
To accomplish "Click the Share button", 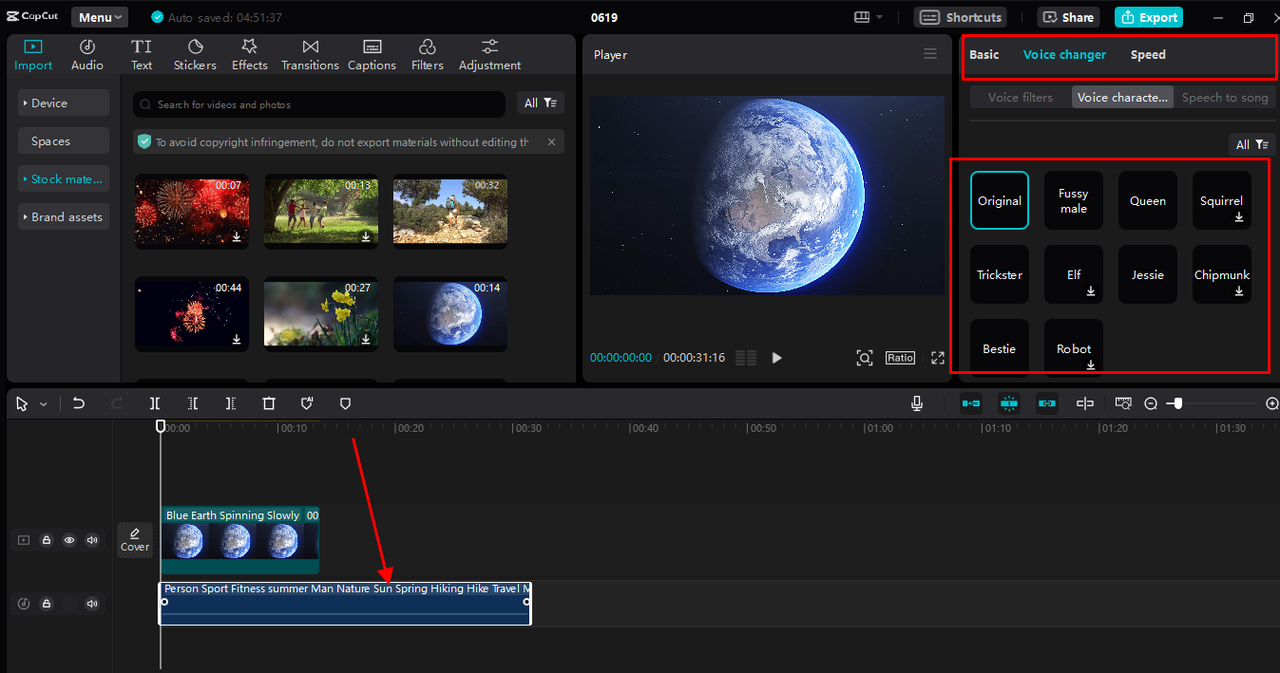I will pyautogui.click(x=1068, y=17).
